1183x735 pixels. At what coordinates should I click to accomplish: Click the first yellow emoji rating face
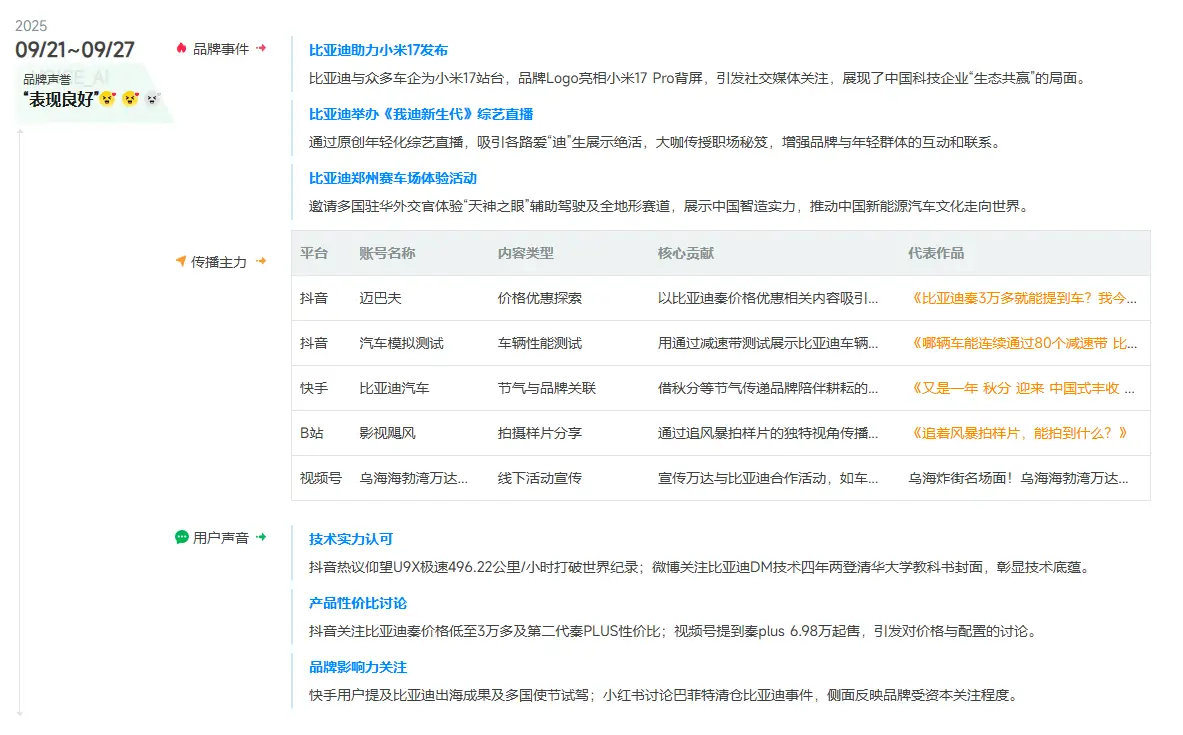107,99
